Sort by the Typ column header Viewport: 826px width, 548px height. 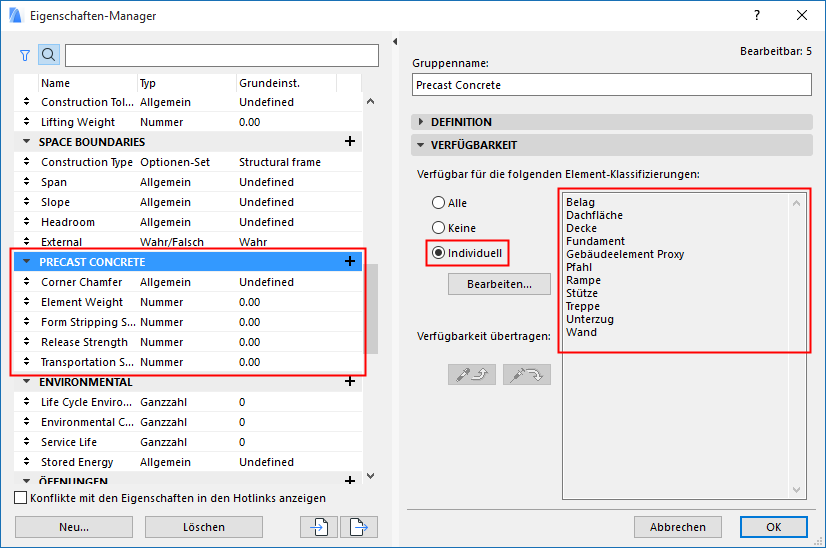[x=186, y=83]
